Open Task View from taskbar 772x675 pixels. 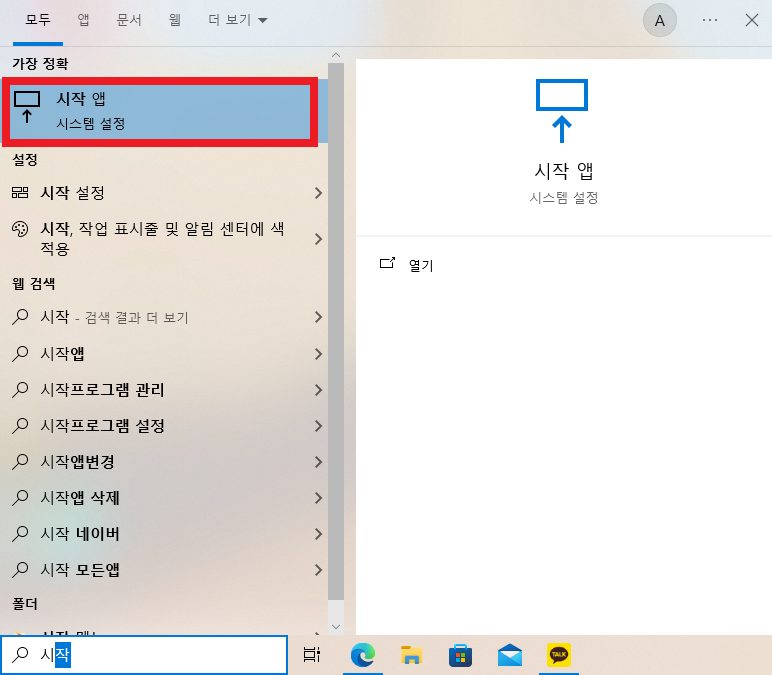point(312,654)
